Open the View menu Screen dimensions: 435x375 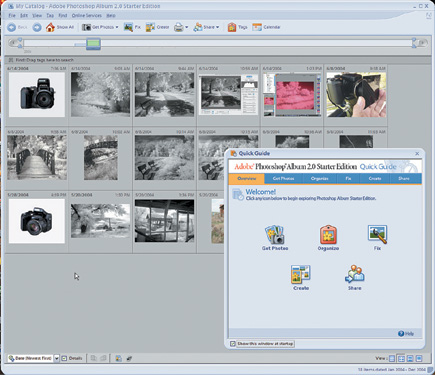(37, 16)
